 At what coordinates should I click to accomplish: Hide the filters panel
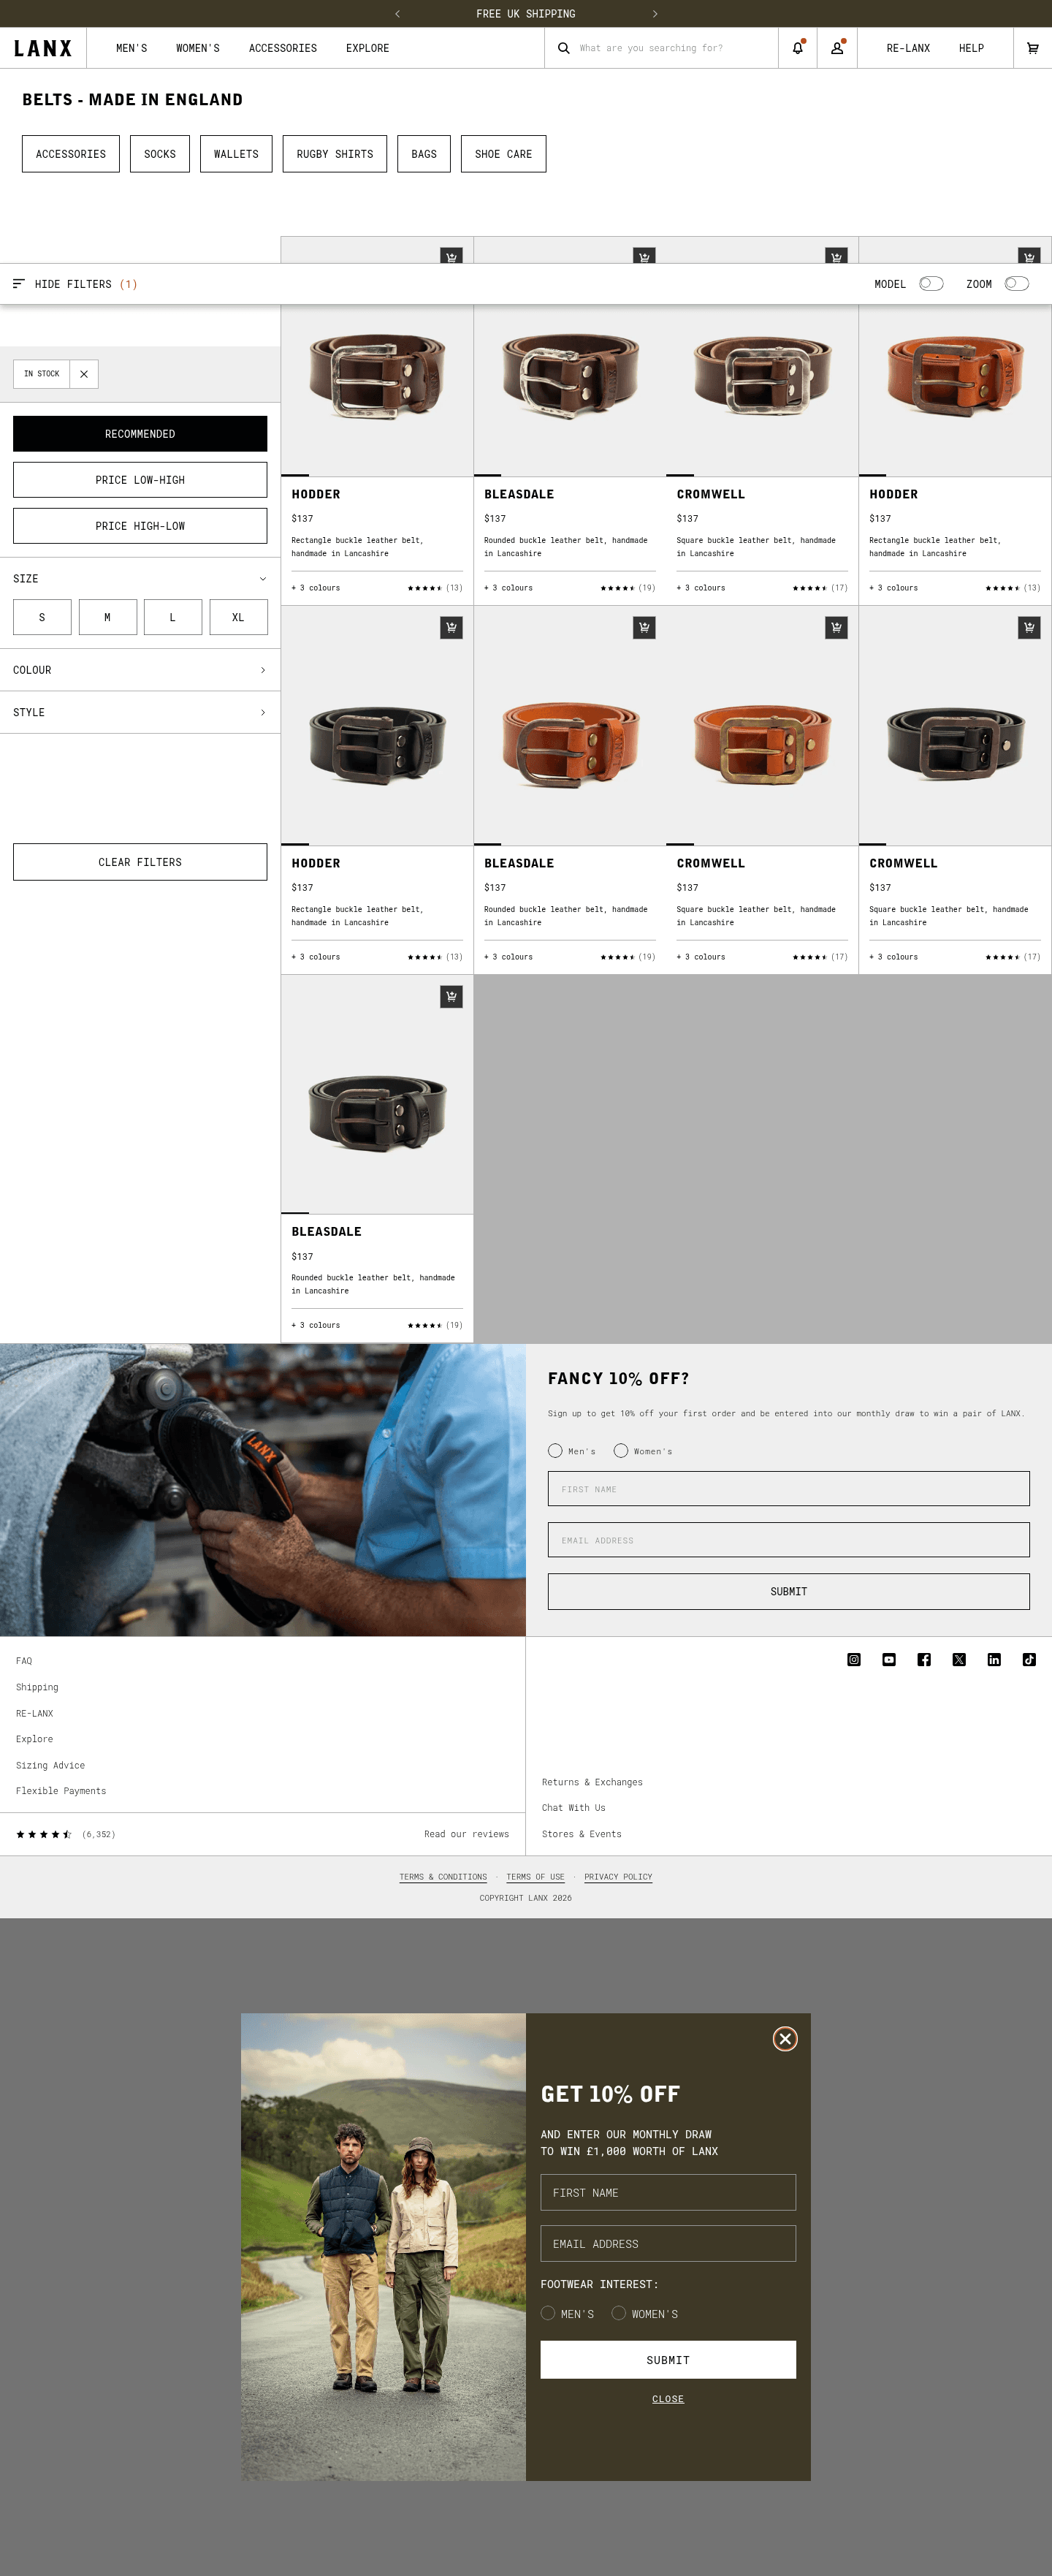point(74,284)
